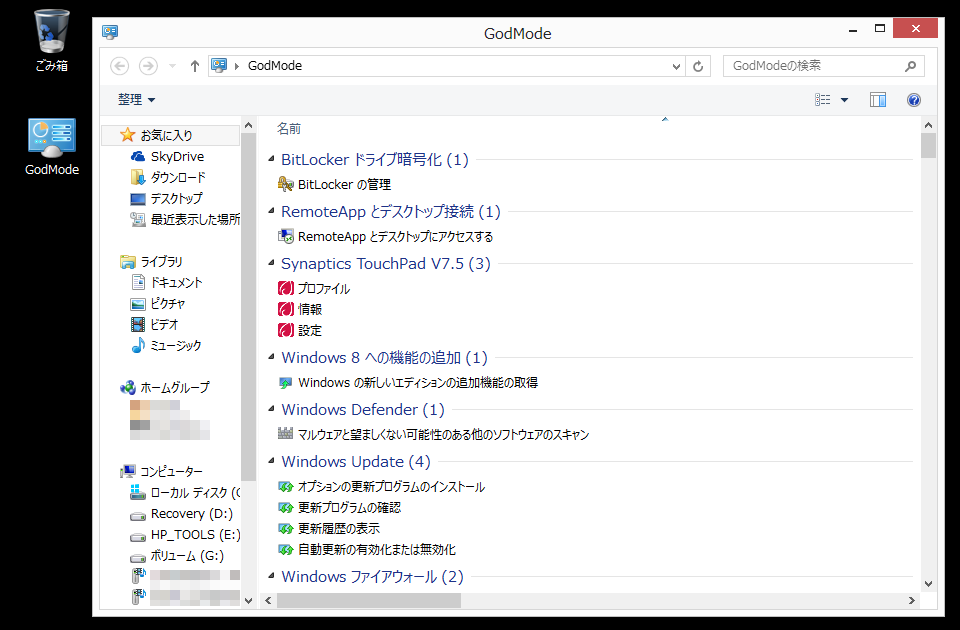960x630 pixels.
Task: Open the view options dropdown arrow
Action: click(844, 100)
